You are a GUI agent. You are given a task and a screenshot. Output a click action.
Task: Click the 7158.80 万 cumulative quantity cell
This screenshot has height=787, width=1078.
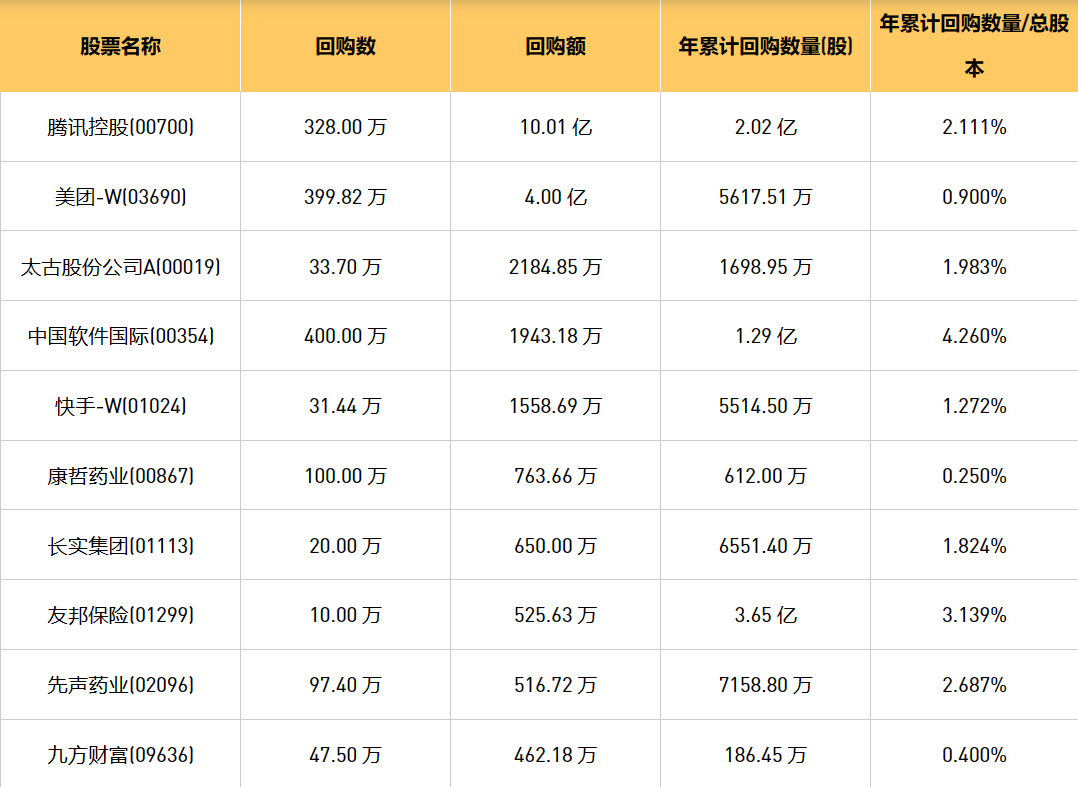tap(765, 685)
